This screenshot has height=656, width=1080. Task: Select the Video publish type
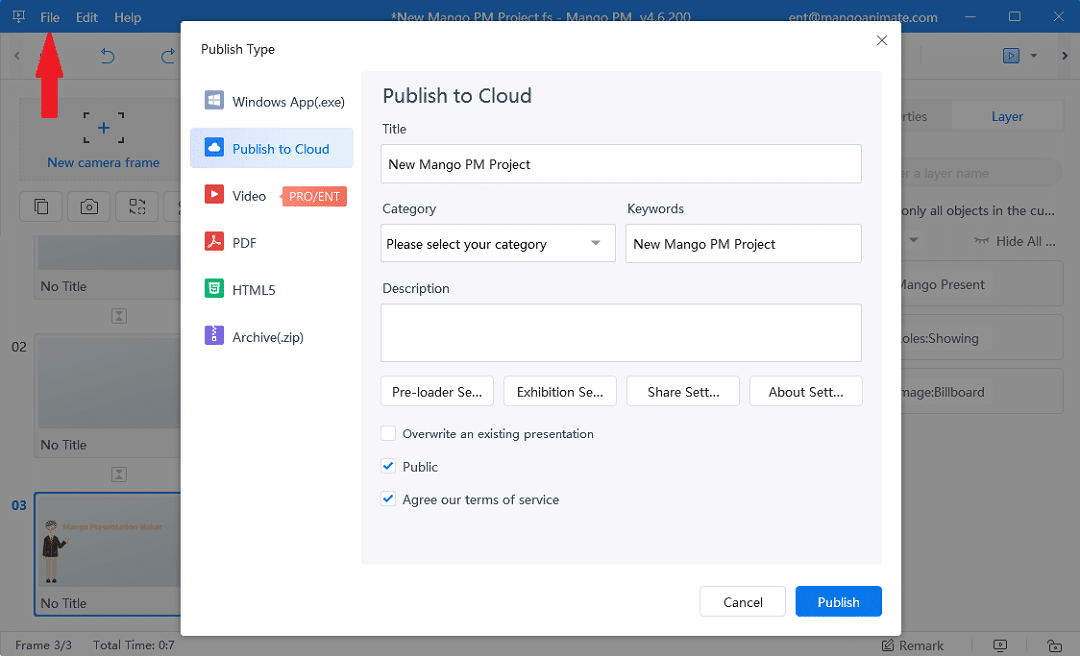click(249, 196)
